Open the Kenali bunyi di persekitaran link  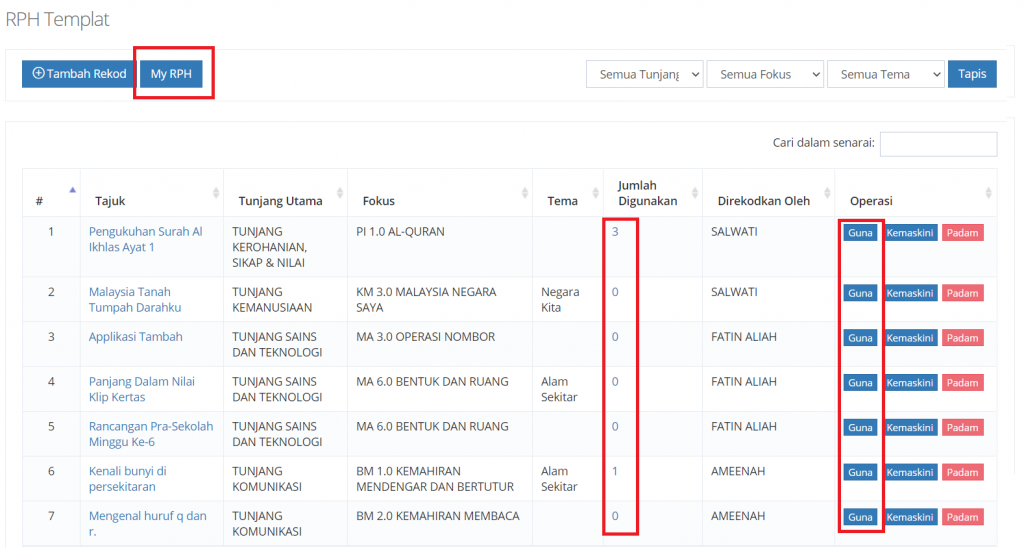pyautogui.click(x=127, y=479)
